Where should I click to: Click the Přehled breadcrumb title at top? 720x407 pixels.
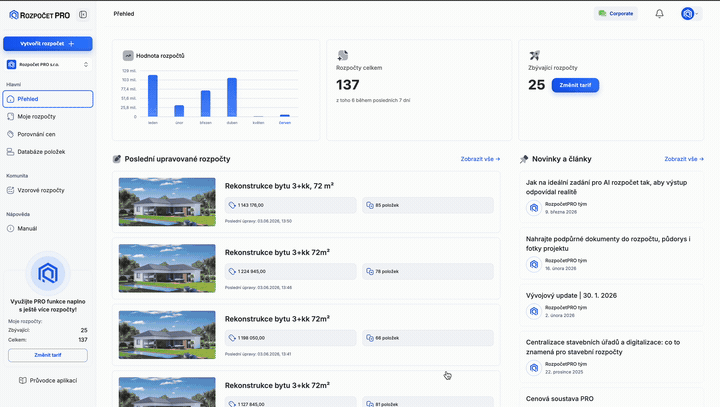124,14
